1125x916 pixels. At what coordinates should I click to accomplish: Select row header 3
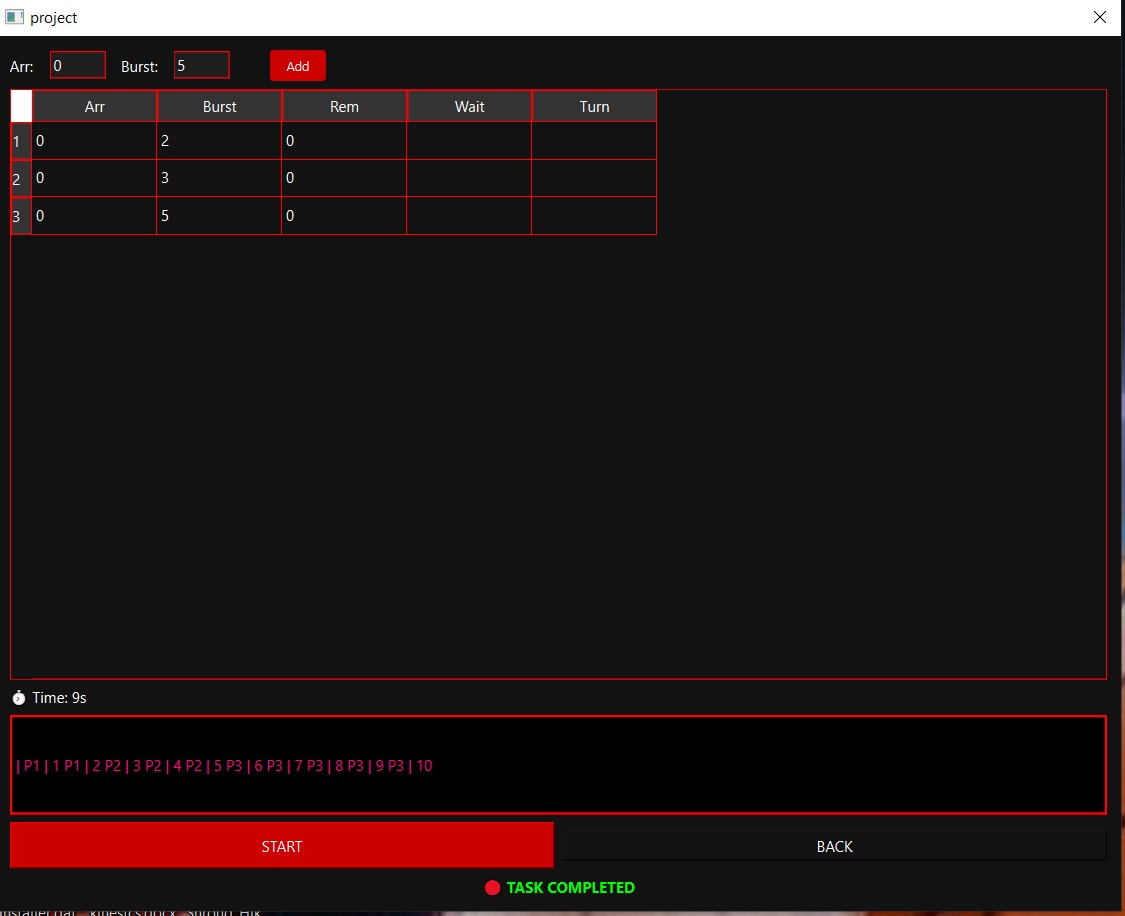click(x=22, y=215)
